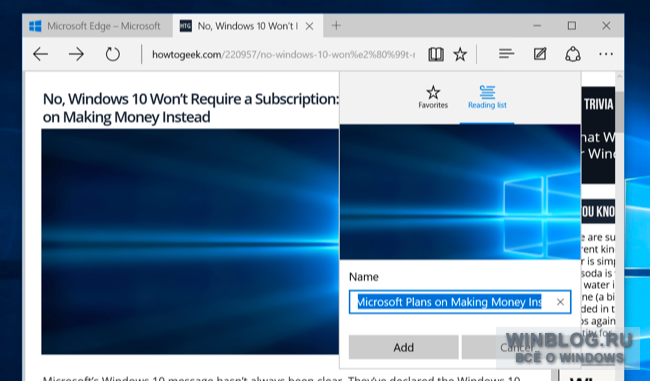Click the article preview thumbnail in the popup
The width and height of the screenshot is (650, 381).
[x=460, y=192]
